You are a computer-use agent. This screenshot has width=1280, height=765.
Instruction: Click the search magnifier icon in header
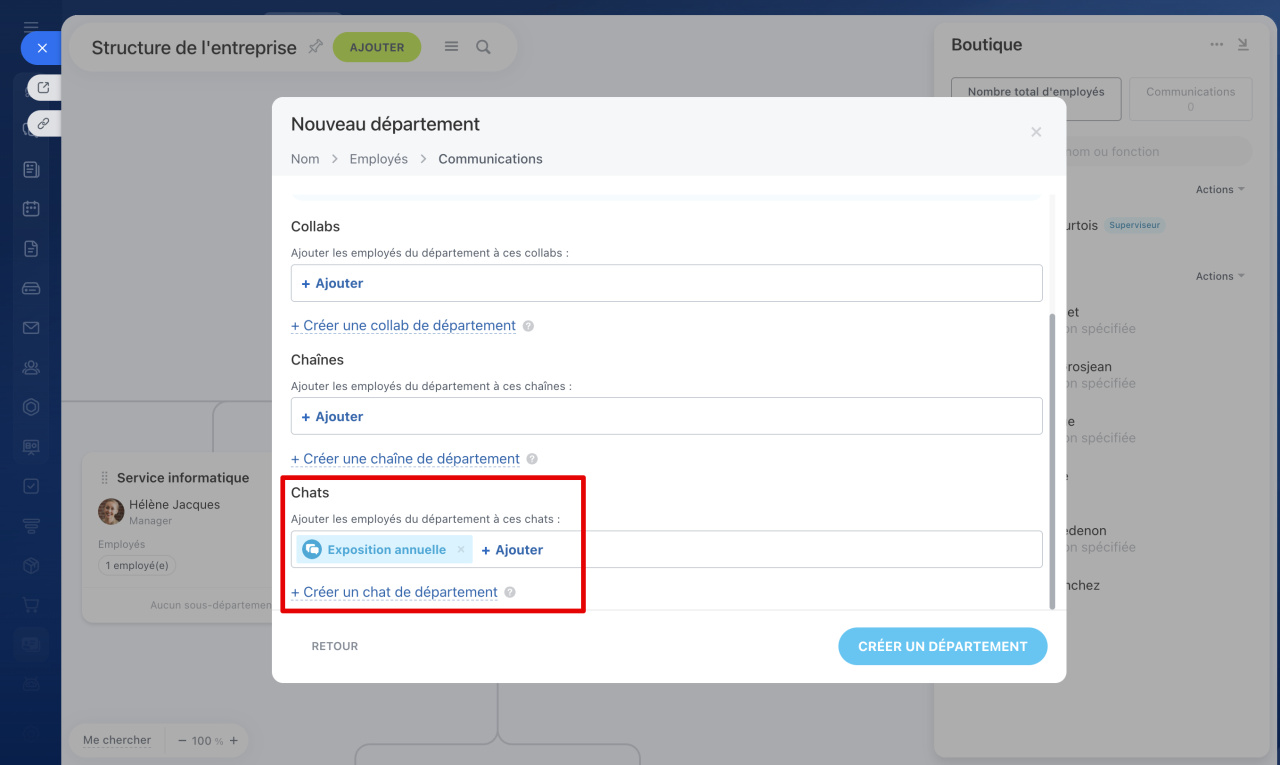coord(483,47)
